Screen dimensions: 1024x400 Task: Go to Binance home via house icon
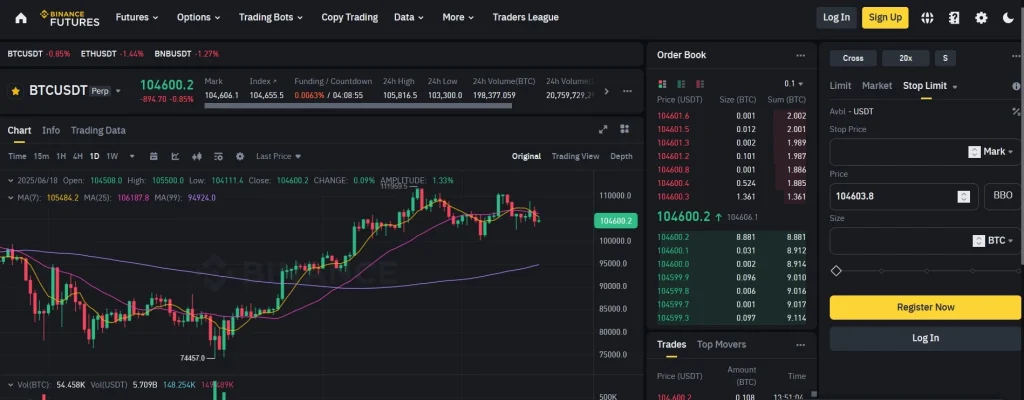[x=20, y=17]
